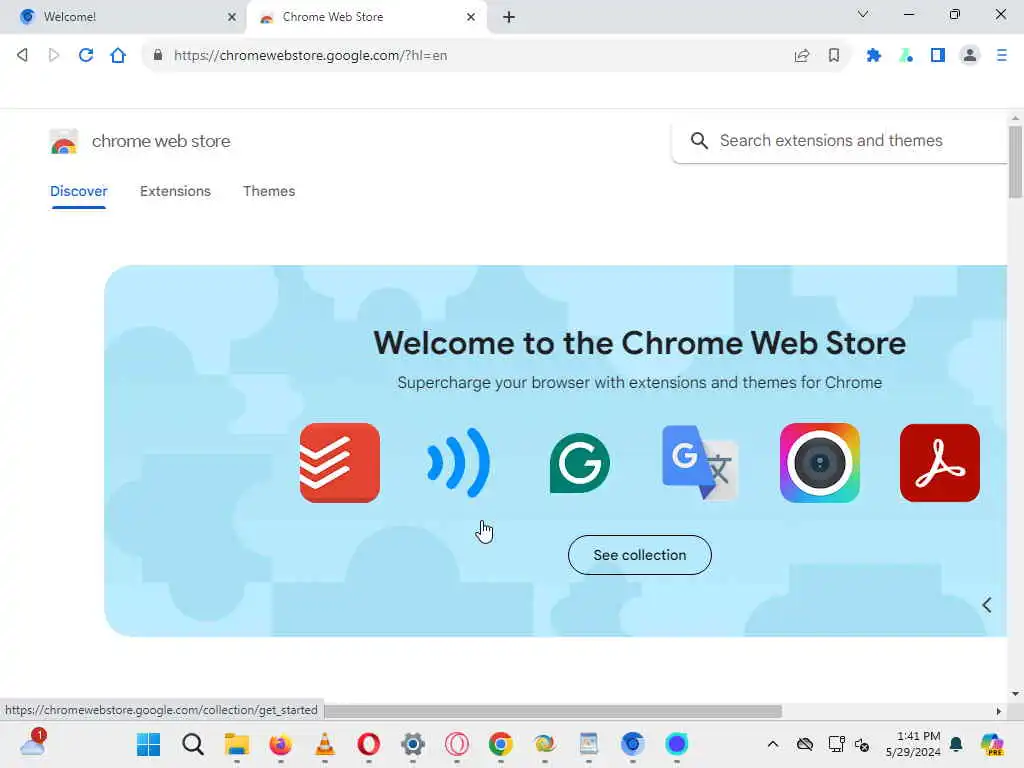The width and height of the screenshot is (1024, 768).
Task: Launch Firefox from the taskbar
Action: [281, 744]
